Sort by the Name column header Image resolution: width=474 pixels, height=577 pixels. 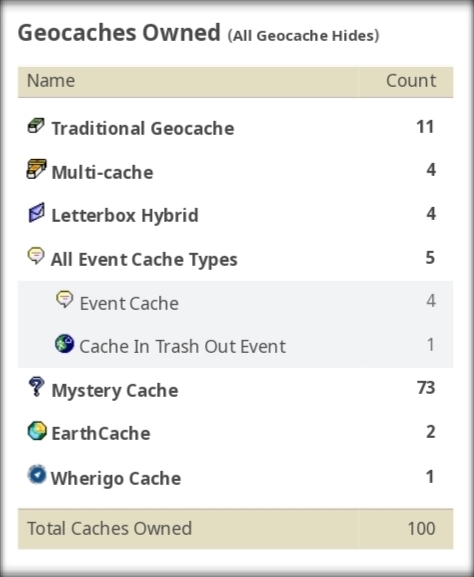tap(188, 82)
